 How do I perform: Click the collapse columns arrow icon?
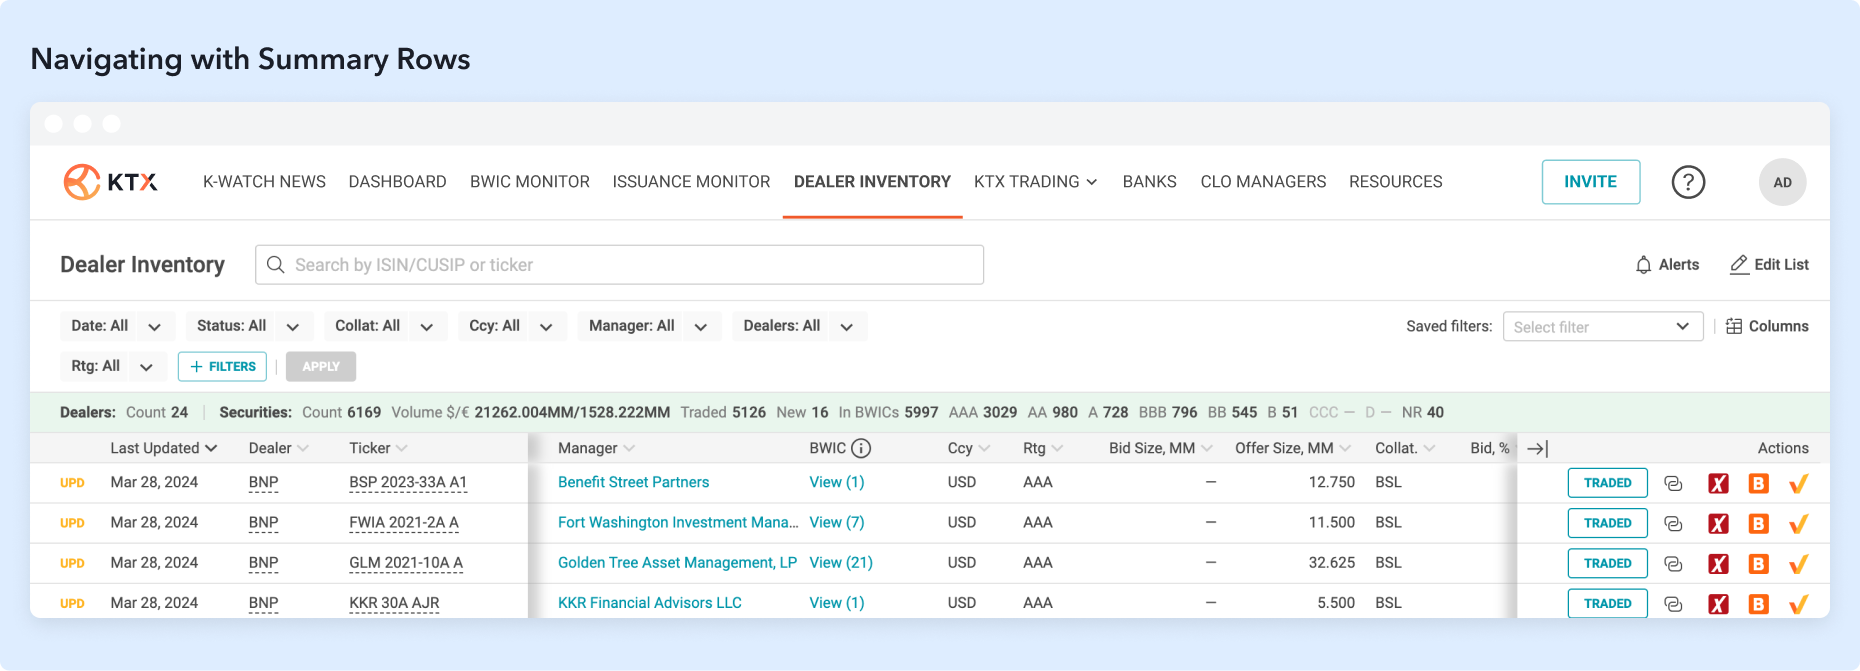(x=1537, y=449)
